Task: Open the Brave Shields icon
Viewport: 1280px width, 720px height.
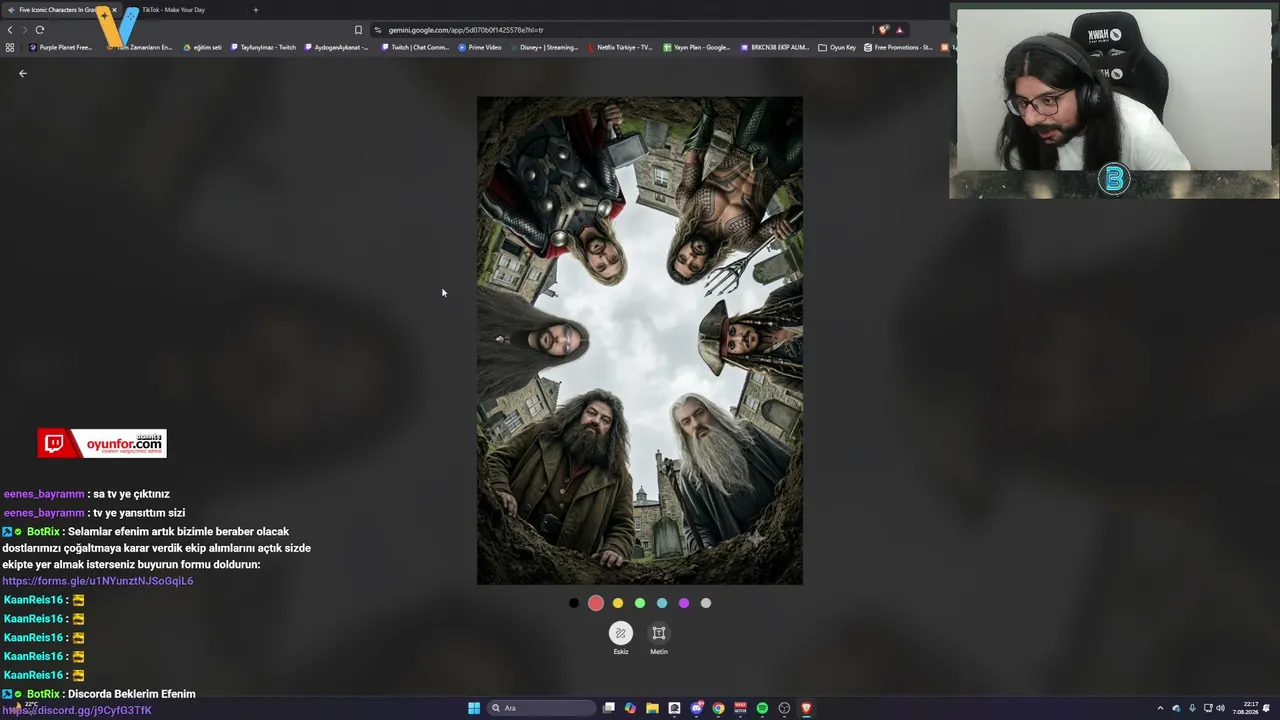Action: (883, 30)
